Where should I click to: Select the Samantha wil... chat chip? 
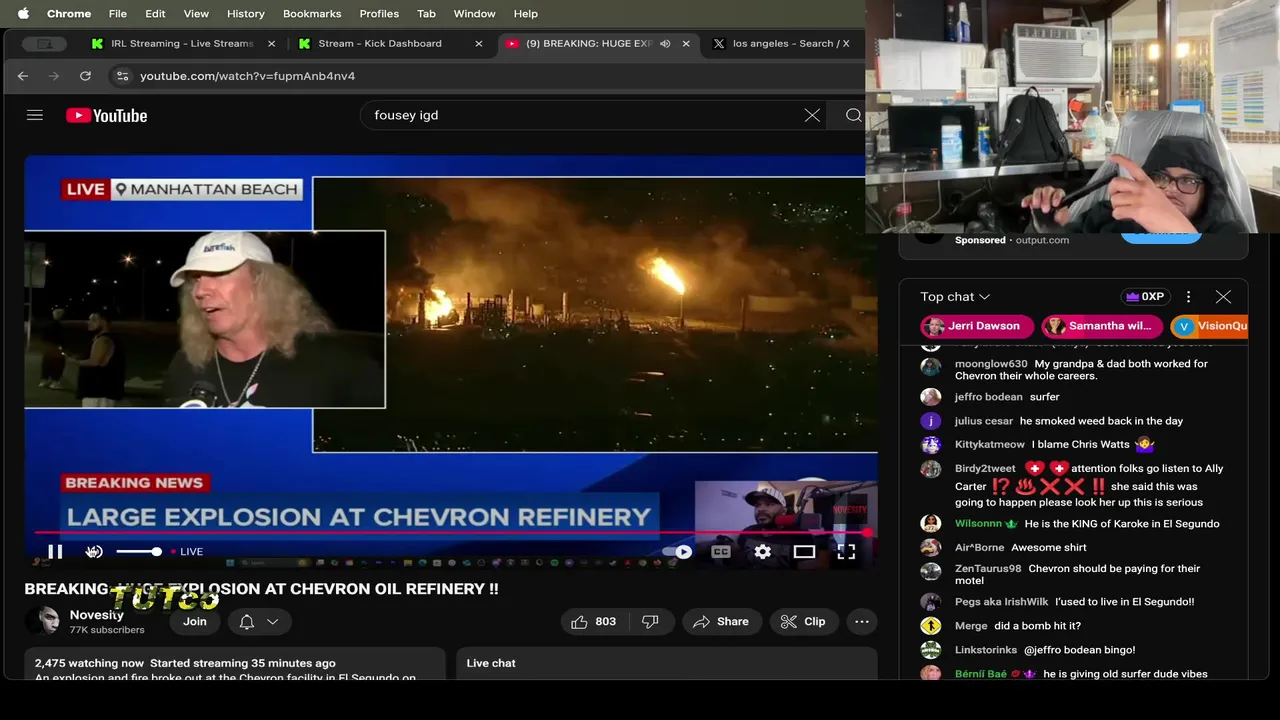[1102, 326]
